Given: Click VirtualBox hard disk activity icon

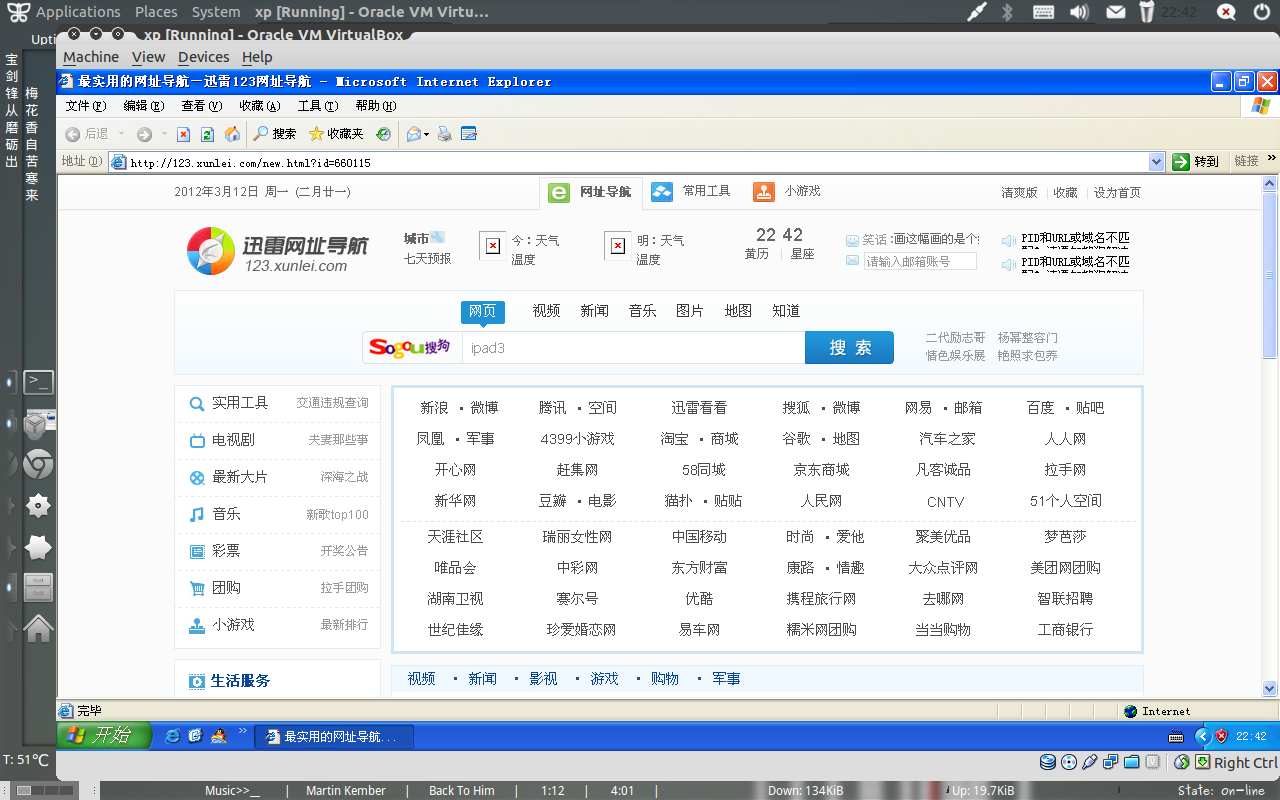Looking at the screenshot, I should pyautogui.click(x=1048, y=762).
